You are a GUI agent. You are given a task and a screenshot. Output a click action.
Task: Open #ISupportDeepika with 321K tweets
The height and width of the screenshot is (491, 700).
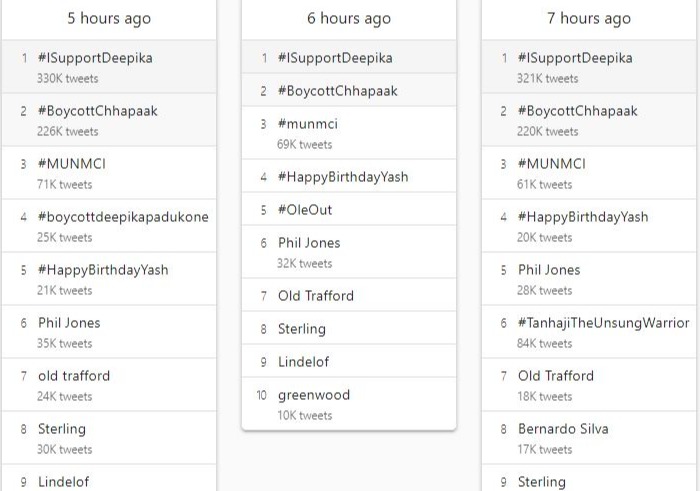click(575, 58)
